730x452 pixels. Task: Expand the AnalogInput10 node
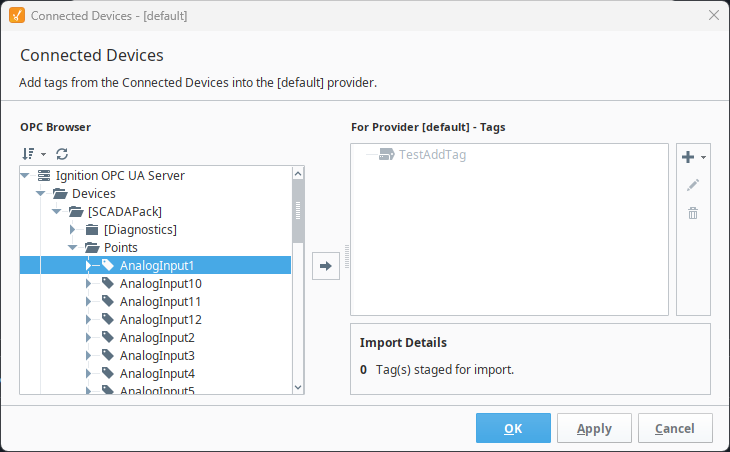[88, 283]
